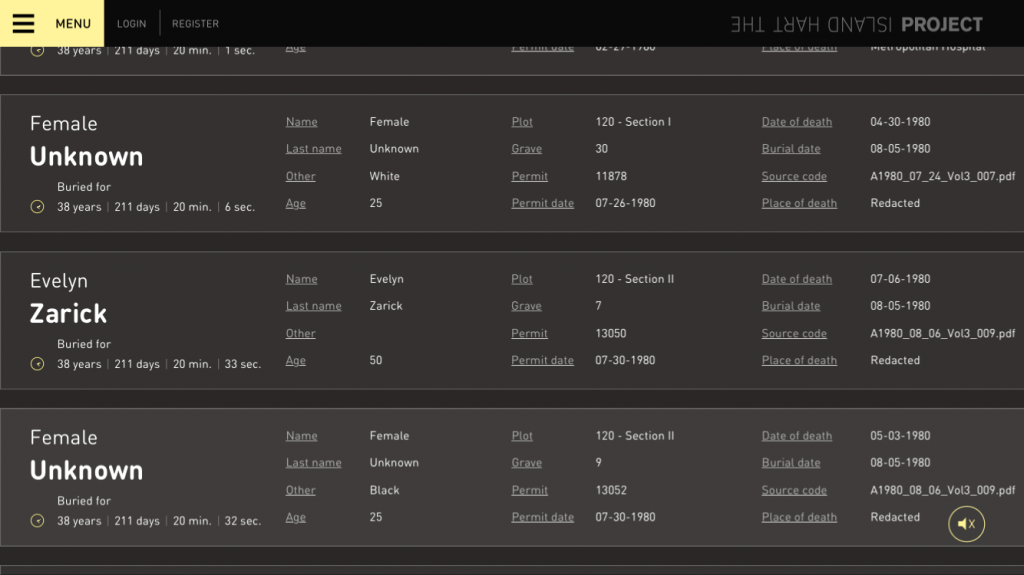
Task: Click Plot label in Evelyn Zarick record
Action: pyautogui.click(x=522, y=279)
